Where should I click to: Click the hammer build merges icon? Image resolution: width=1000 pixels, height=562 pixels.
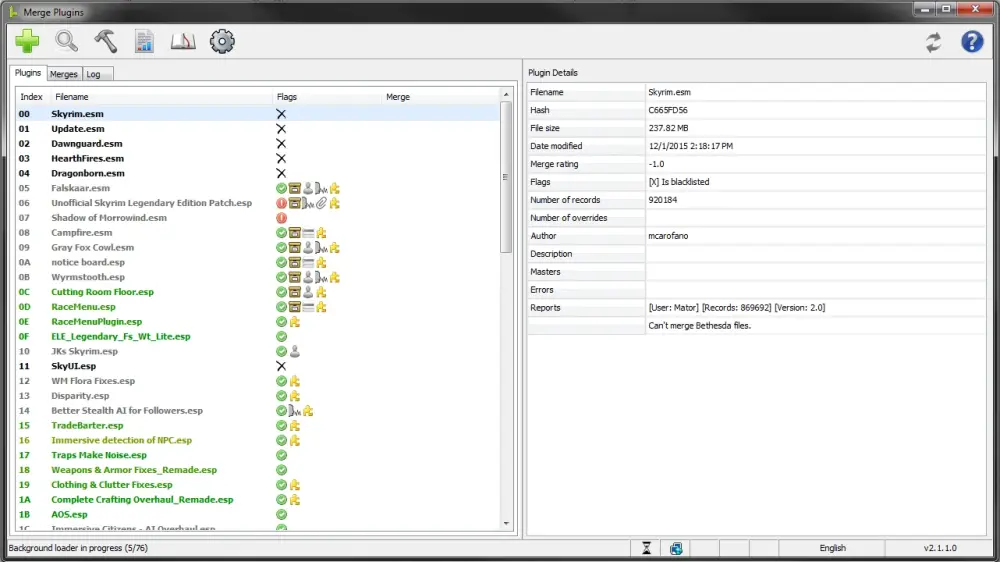[106, 41]
